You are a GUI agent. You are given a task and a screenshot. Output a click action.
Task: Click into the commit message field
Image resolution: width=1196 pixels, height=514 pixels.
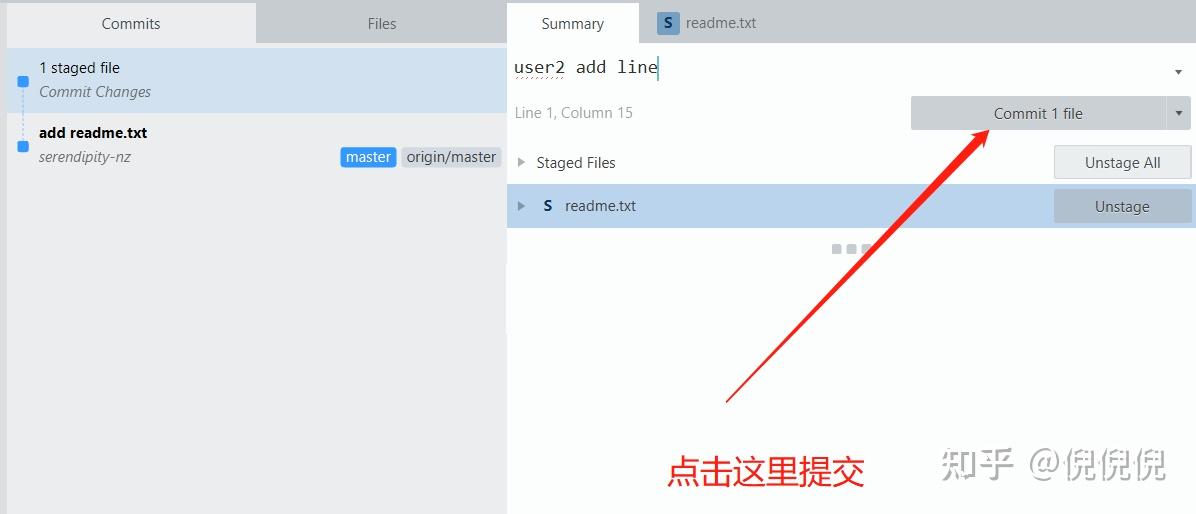pos(839,68)
